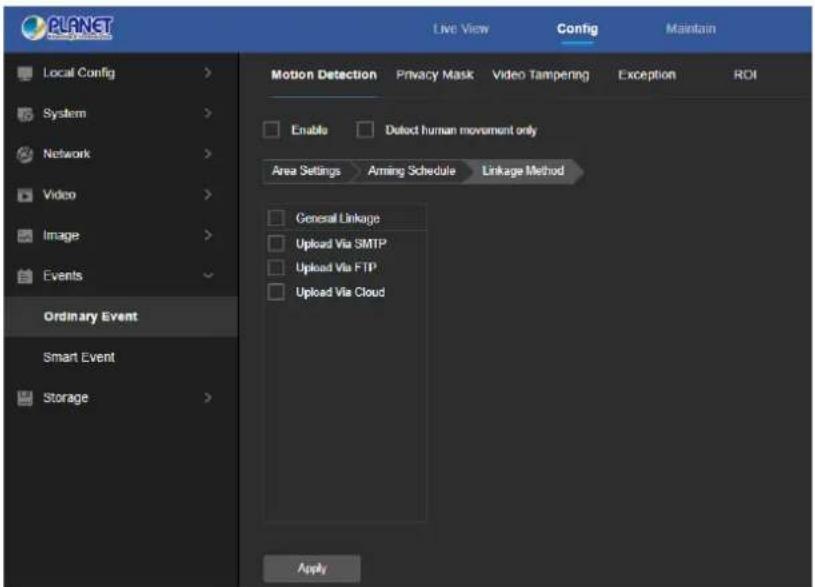The width and height of the screenshot is (815, 587).
Task: Tick Detect human movement only
Action: (x=365, y=129)
